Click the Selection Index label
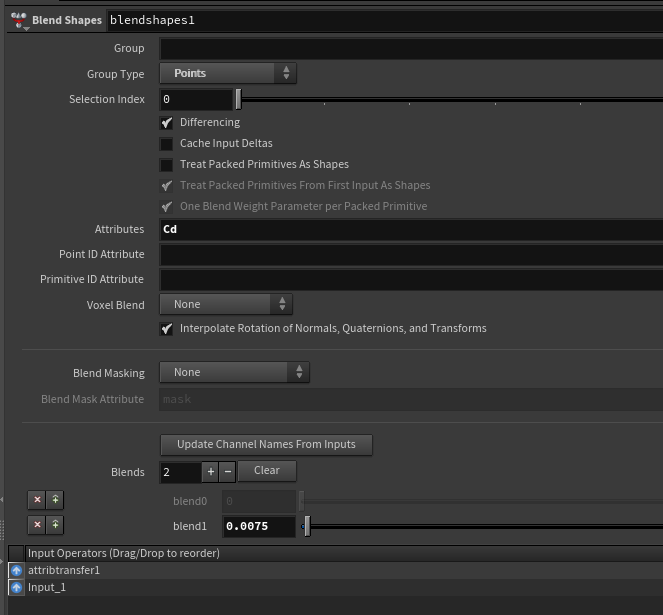Viewport: 663px width, 615px height. (x=107, y=99)
